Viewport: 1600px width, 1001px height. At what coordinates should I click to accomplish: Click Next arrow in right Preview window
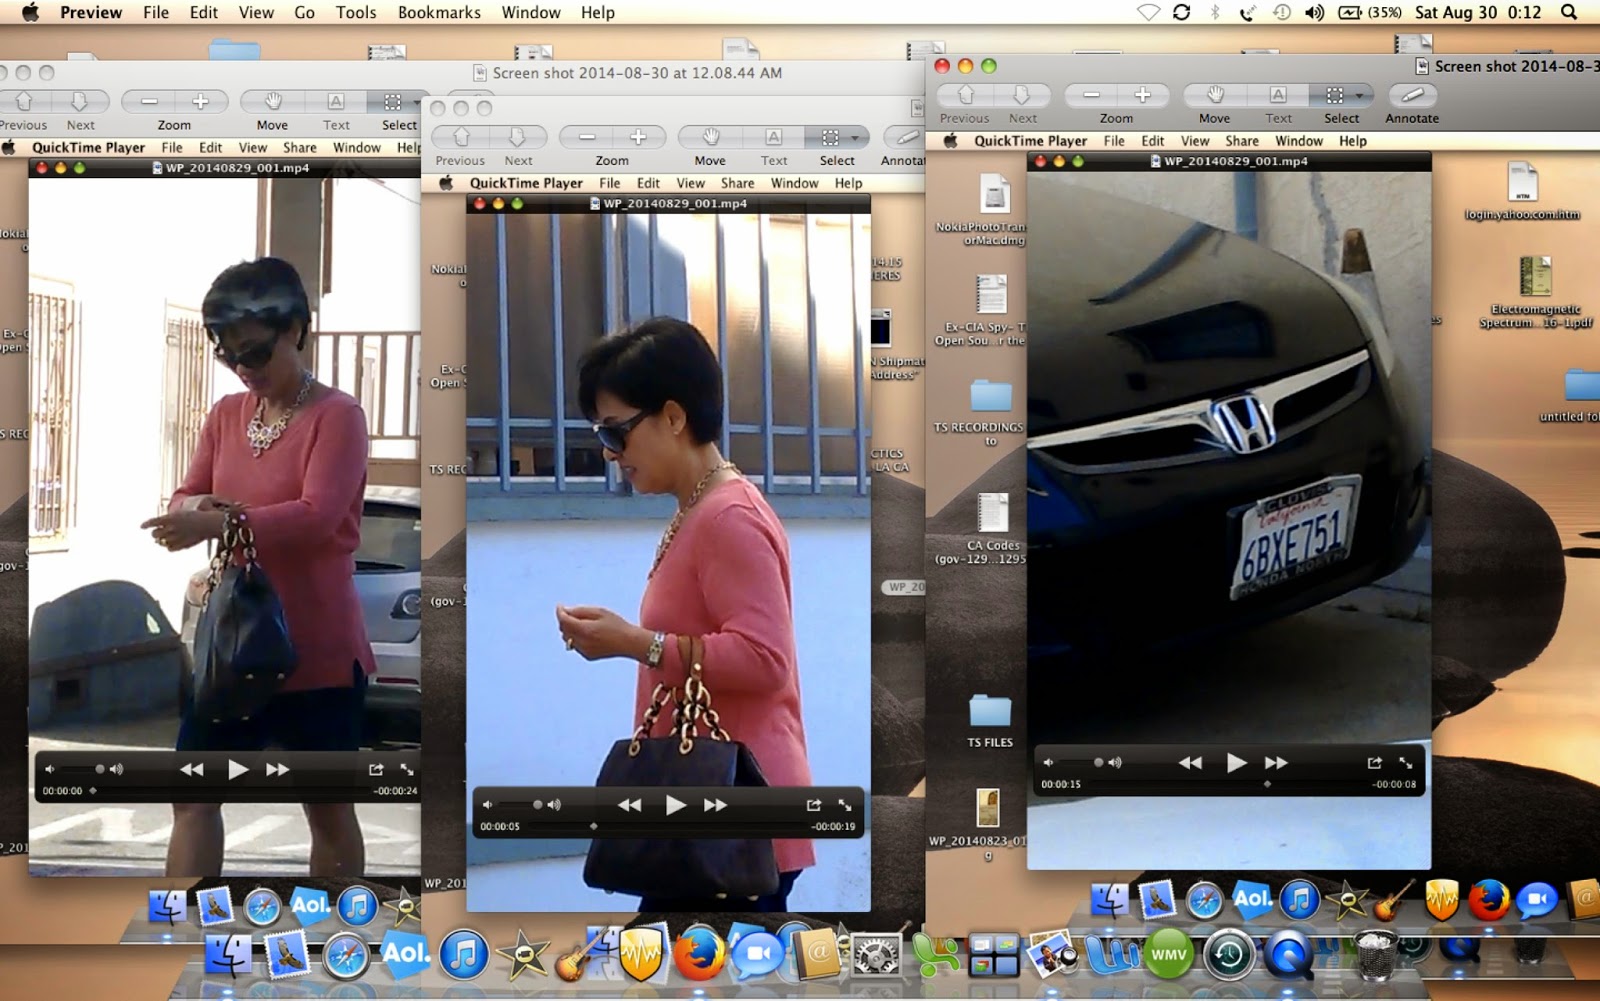click(x=1022, y=95)
